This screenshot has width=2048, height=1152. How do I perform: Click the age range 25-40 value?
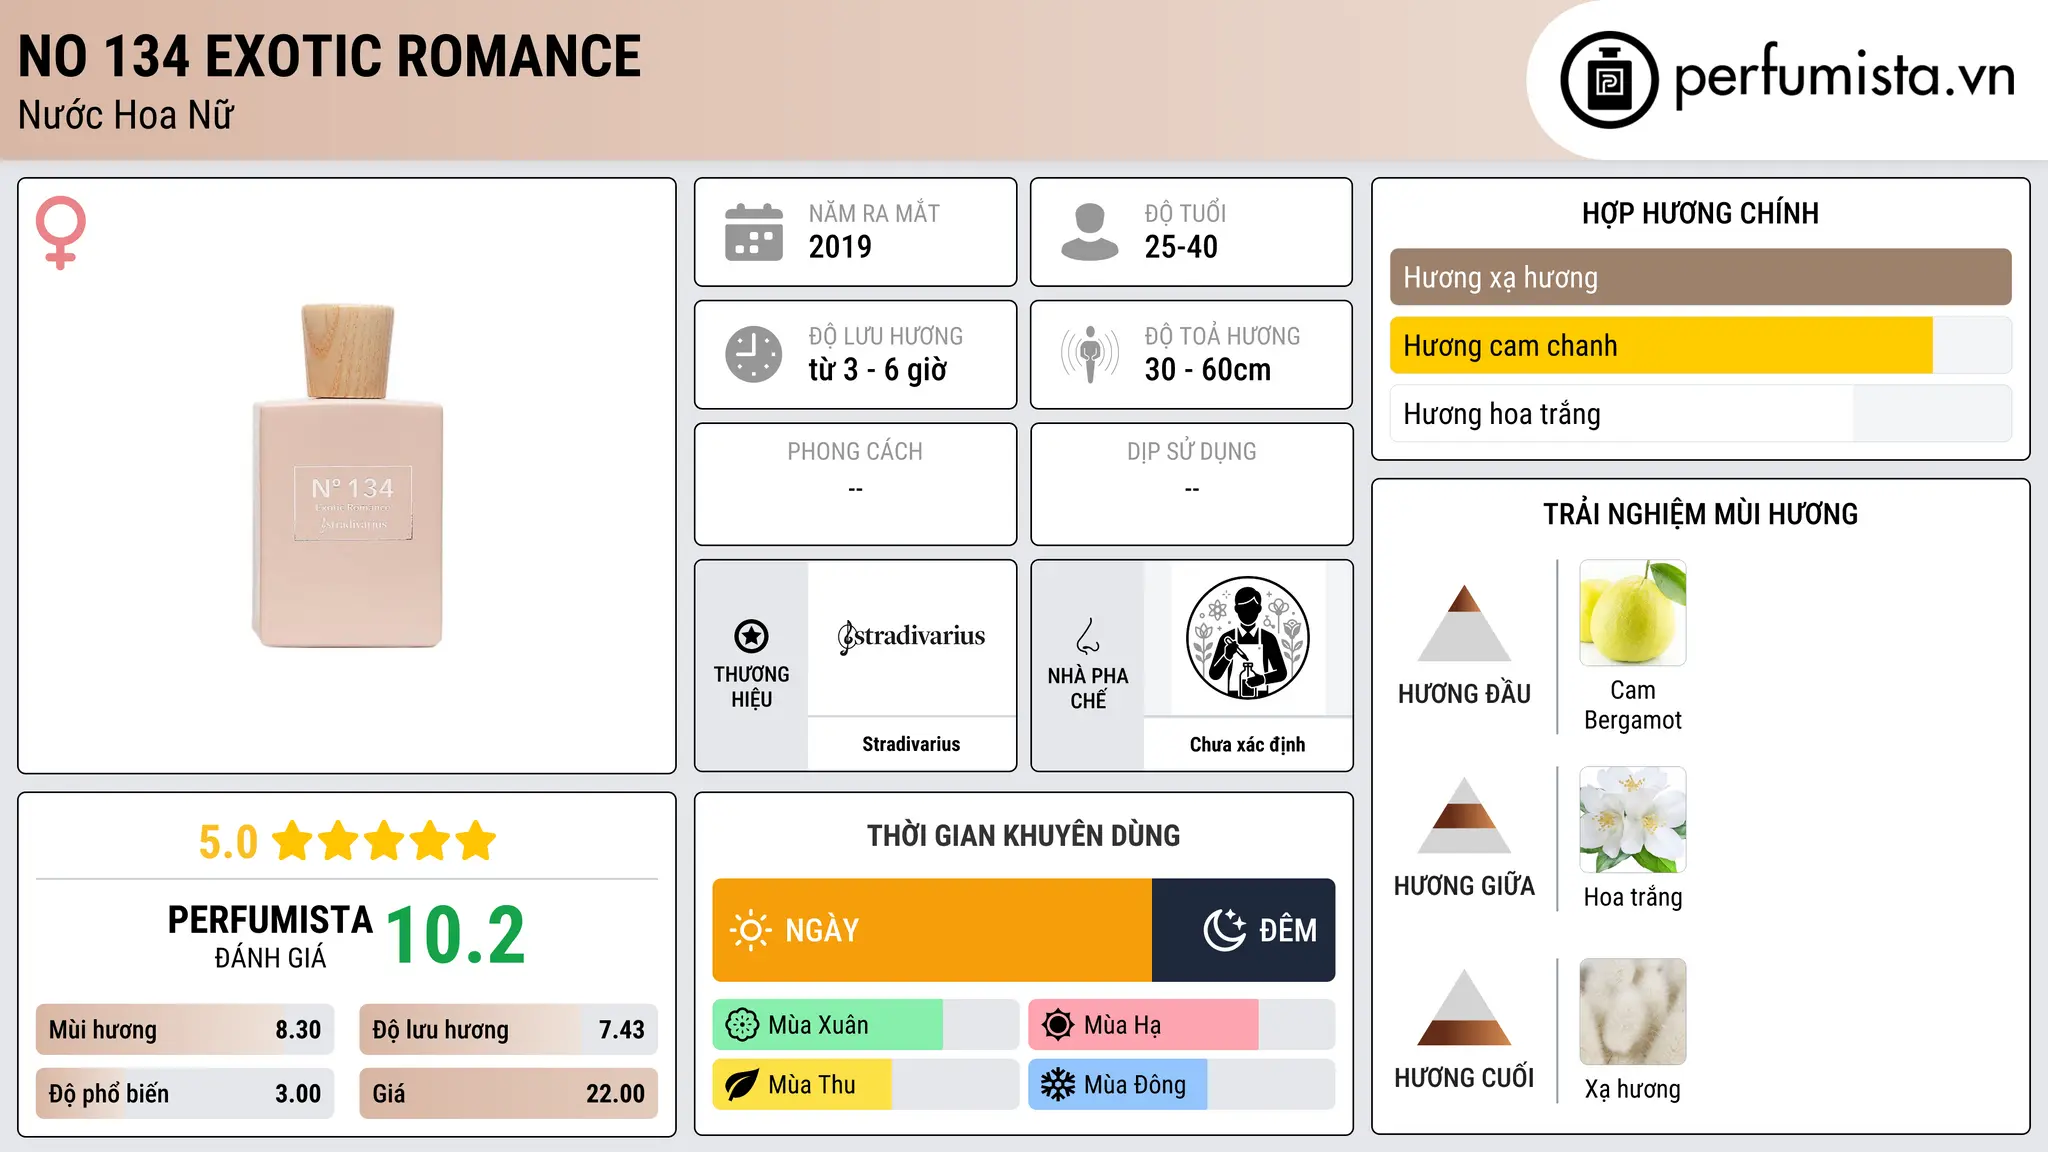click(1181, 246)
